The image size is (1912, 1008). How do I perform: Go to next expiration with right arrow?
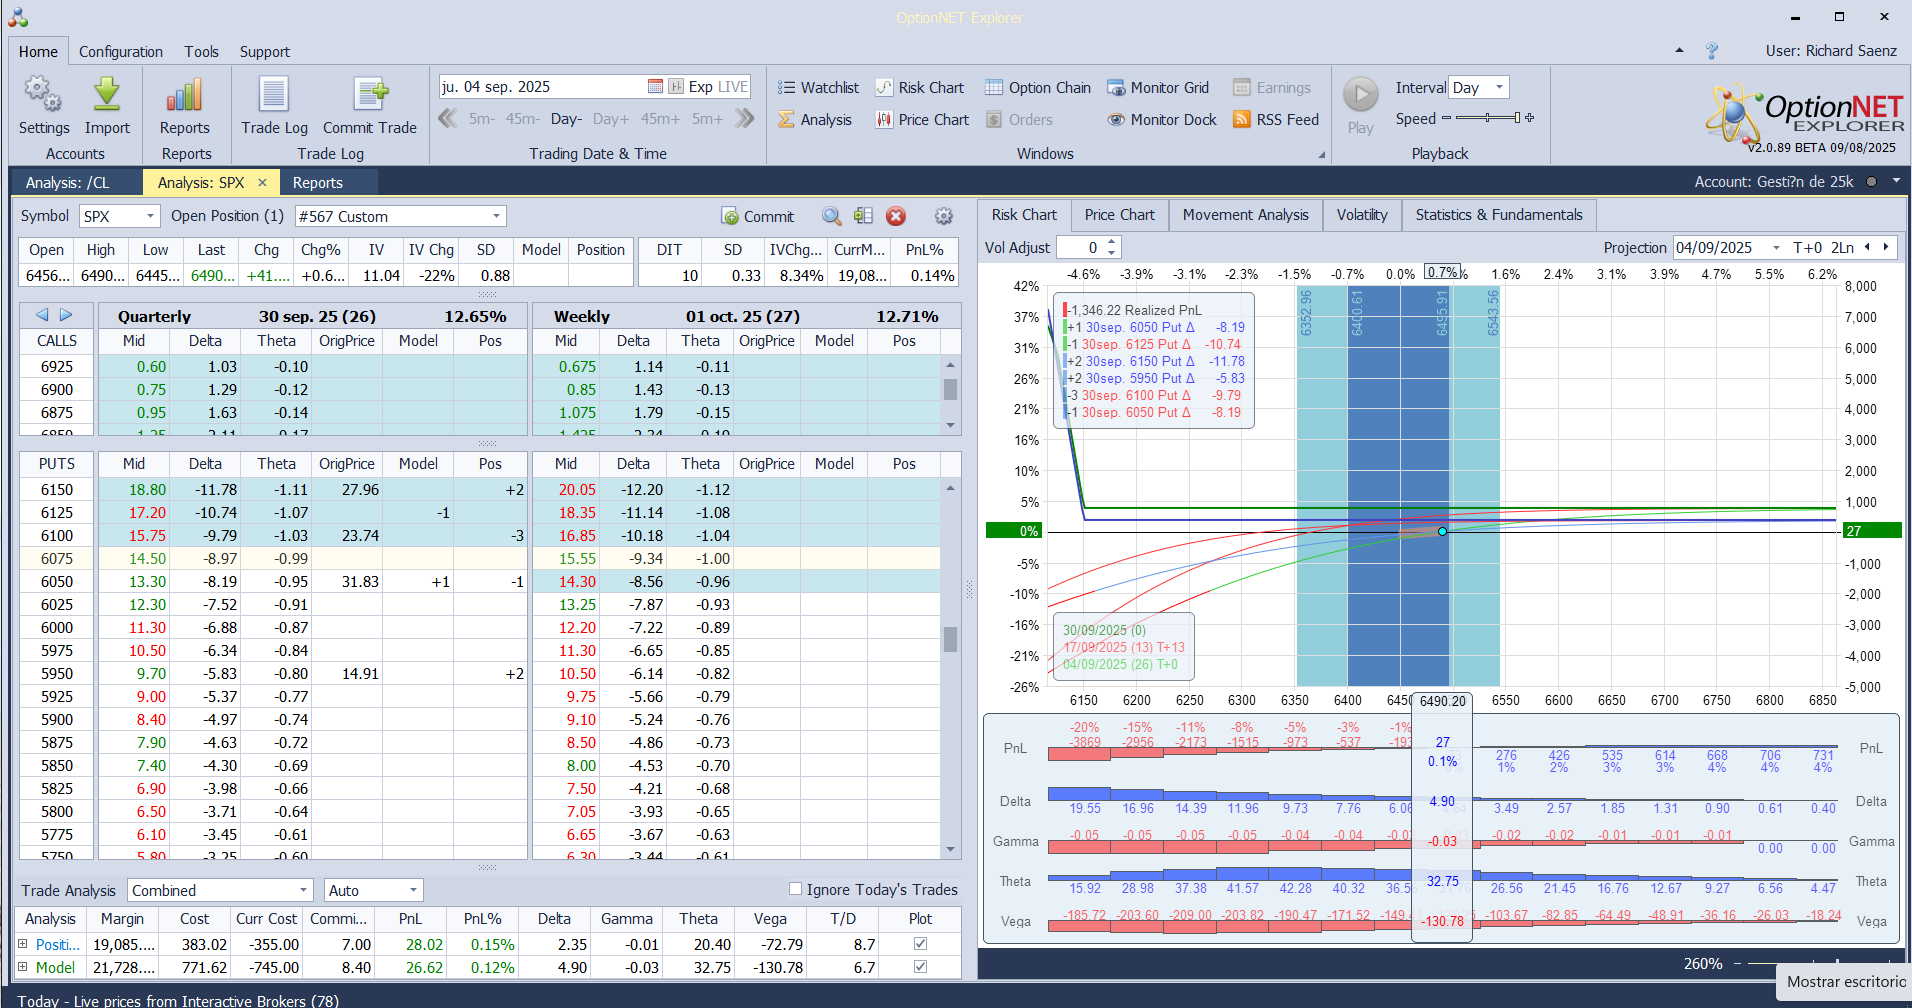[66, 315]
